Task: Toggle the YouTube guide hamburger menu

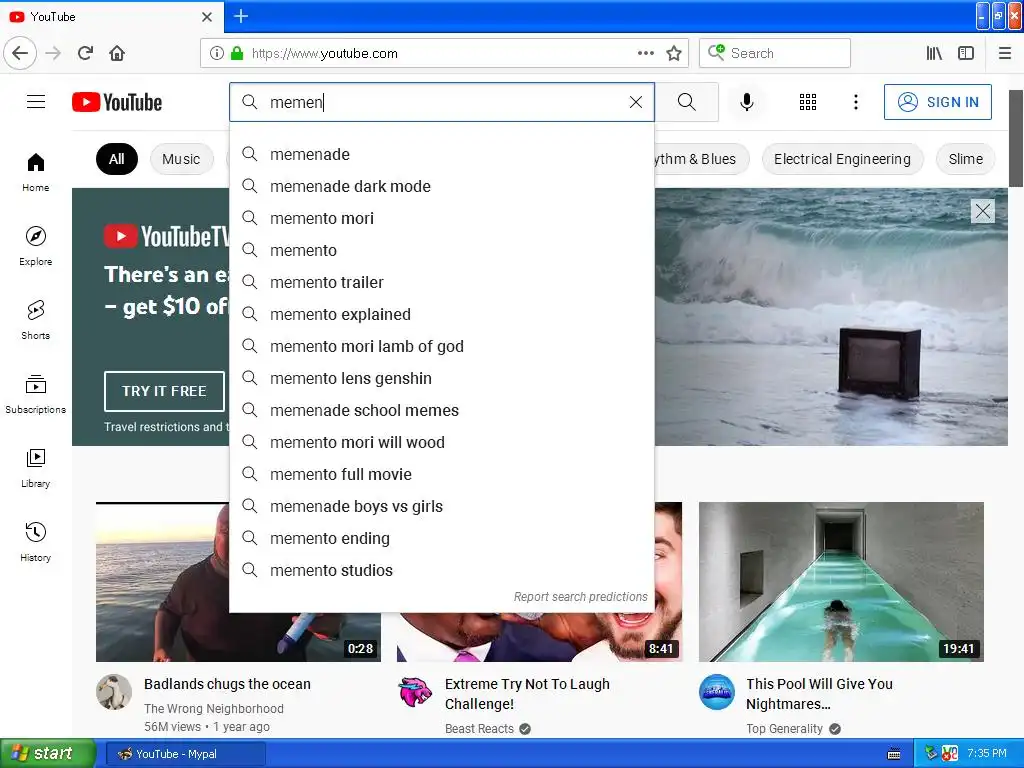Action: tap(36, 102)
